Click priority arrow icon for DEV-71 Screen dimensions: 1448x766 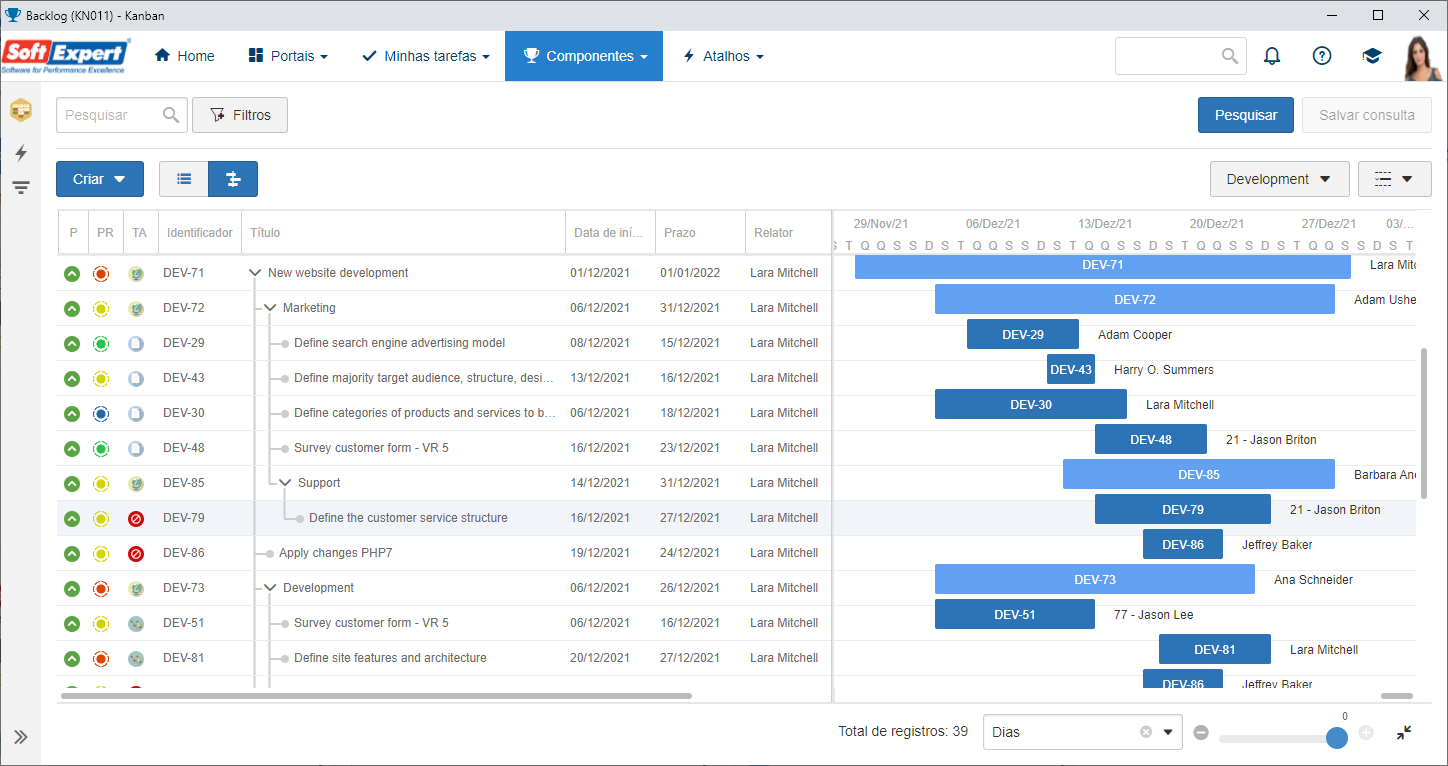72,273
